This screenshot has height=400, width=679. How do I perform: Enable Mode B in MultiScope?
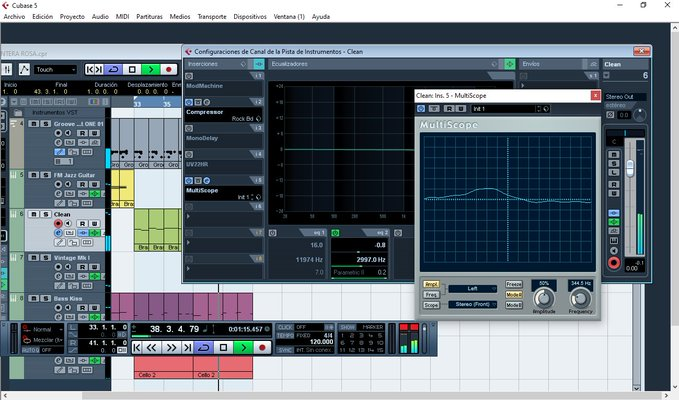(514, 305)
